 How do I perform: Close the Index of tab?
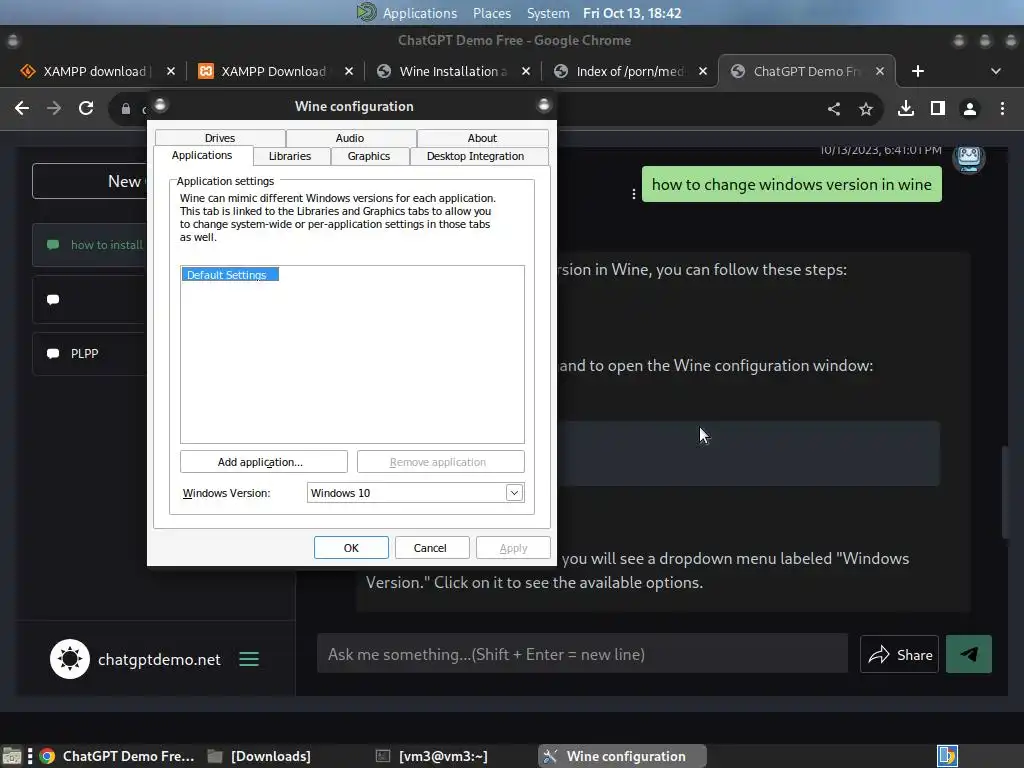[703, 71]
